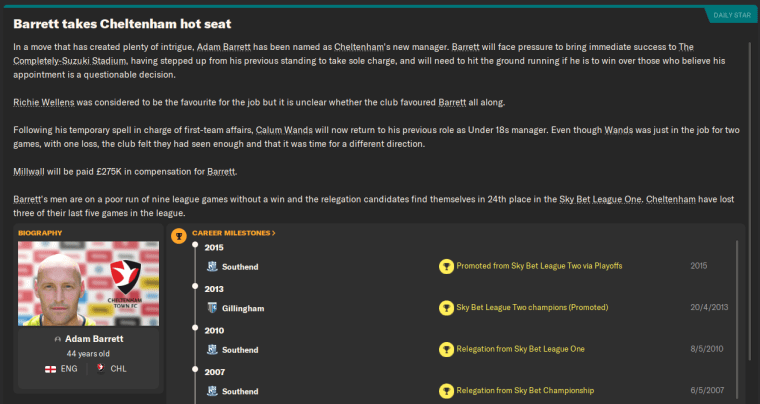Open Richie Wellens profile link
The width and height of the screenshot is (760, 404).
pyautogui.click(x=42, y=103)
